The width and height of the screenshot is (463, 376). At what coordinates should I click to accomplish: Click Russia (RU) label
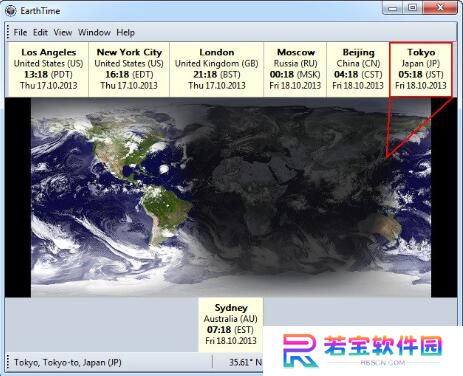tap(295, 63)
